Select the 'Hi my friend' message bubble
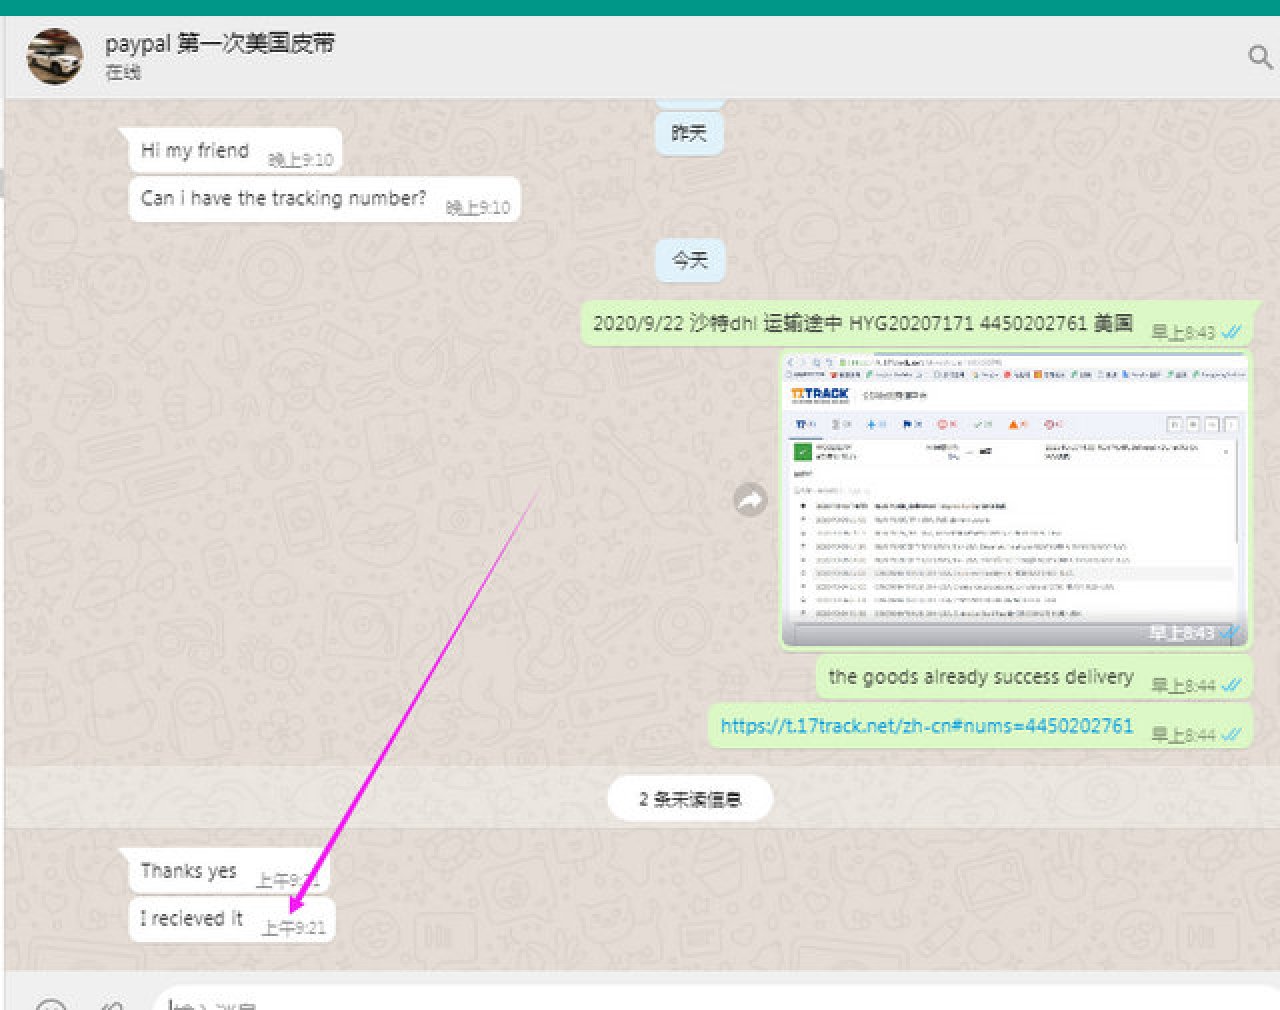 click(195, 151)
